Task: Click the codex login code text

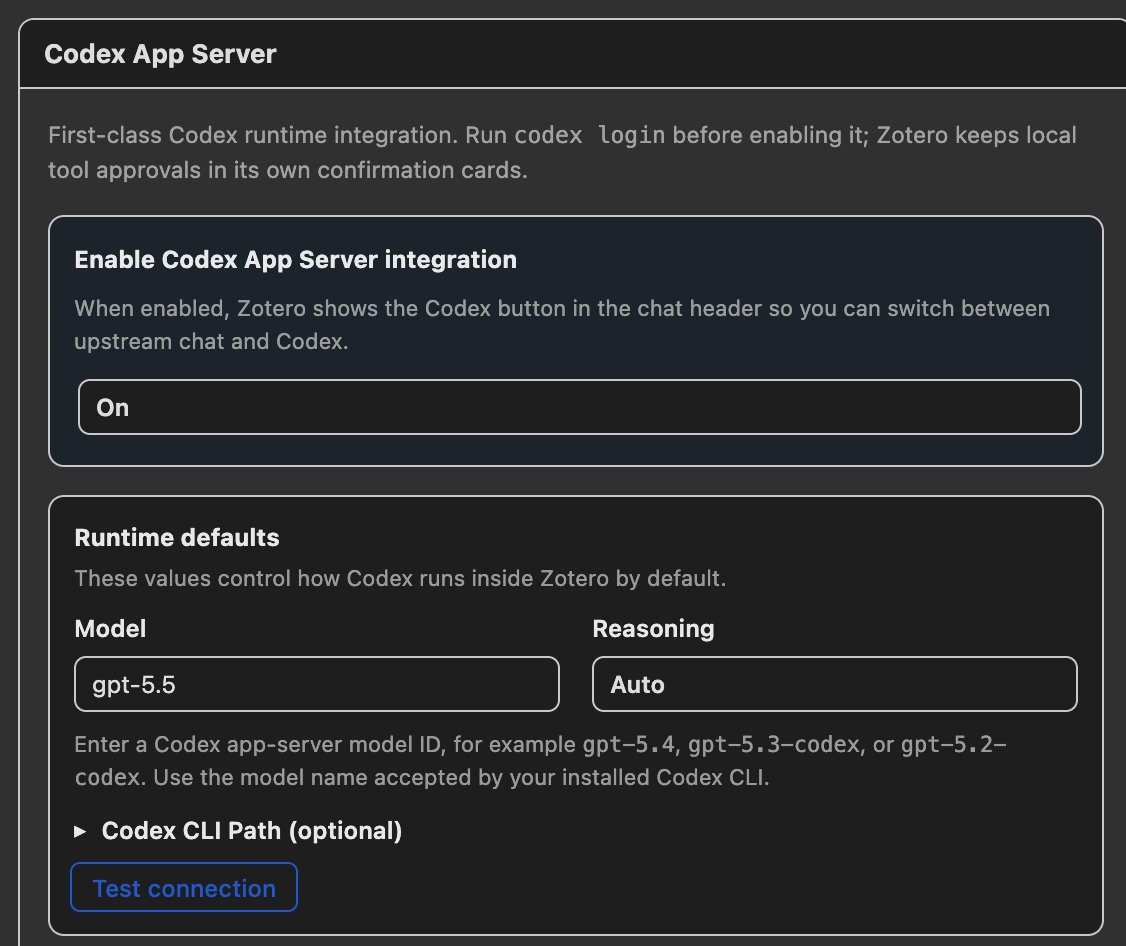Action: pos(590,135)
